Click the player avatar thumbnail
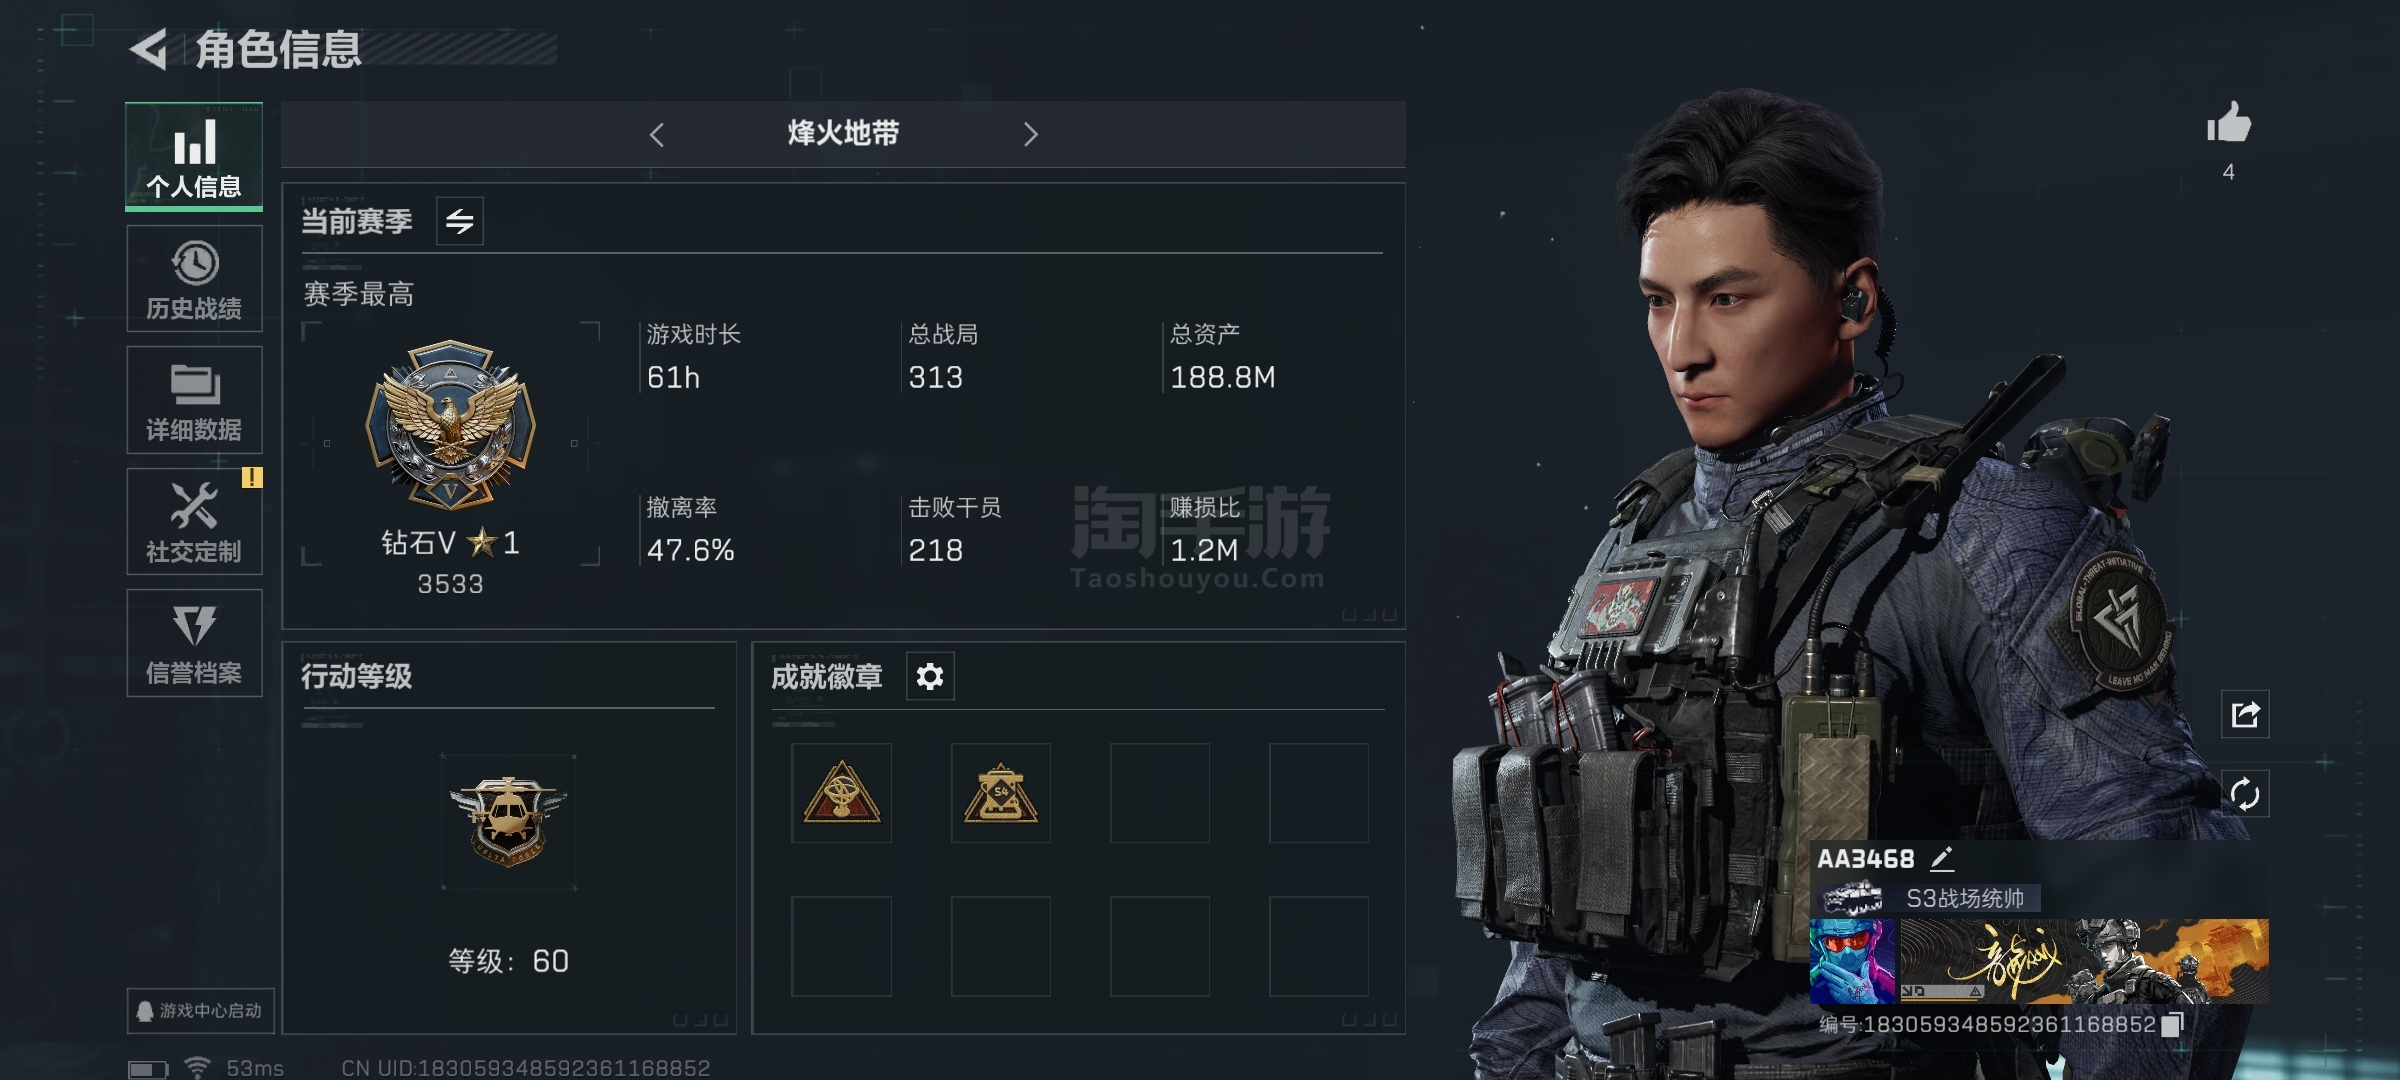 coord(1853,961)
